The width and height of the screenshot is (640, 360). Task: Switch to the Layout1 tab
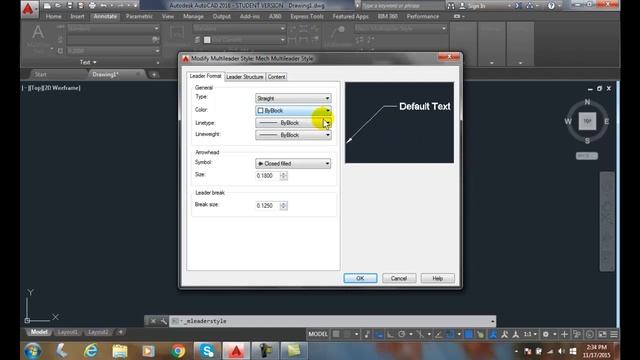[x=67, y=332]
